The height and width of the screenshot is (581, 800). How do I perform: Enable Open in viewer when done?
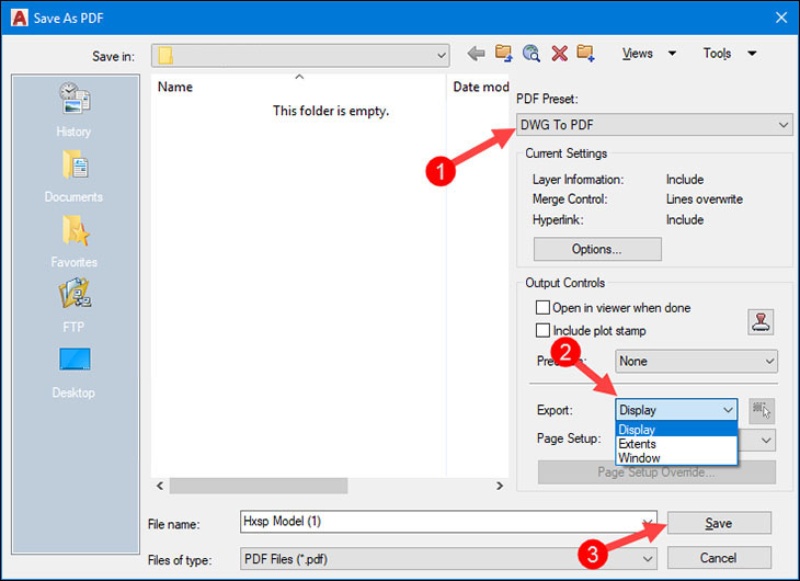(x=543, y=308)
